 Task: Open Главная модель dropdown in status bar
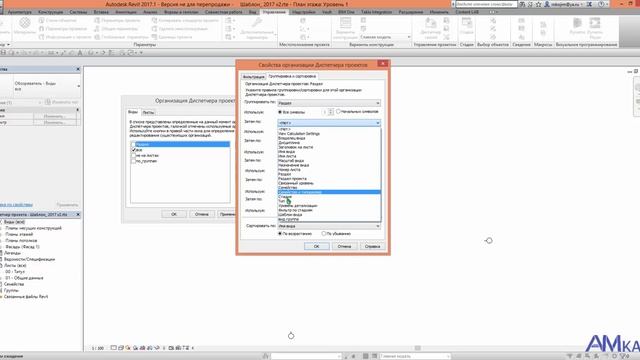point(415,356)
